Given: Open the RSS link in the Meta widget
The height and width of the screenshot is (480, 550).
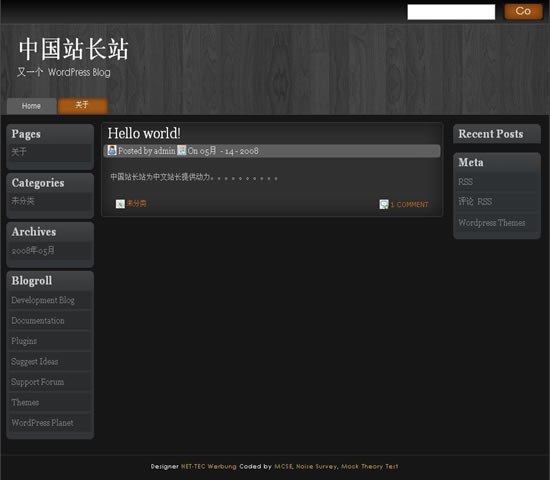Looking at the screenshot, I should tap(465, 182).
